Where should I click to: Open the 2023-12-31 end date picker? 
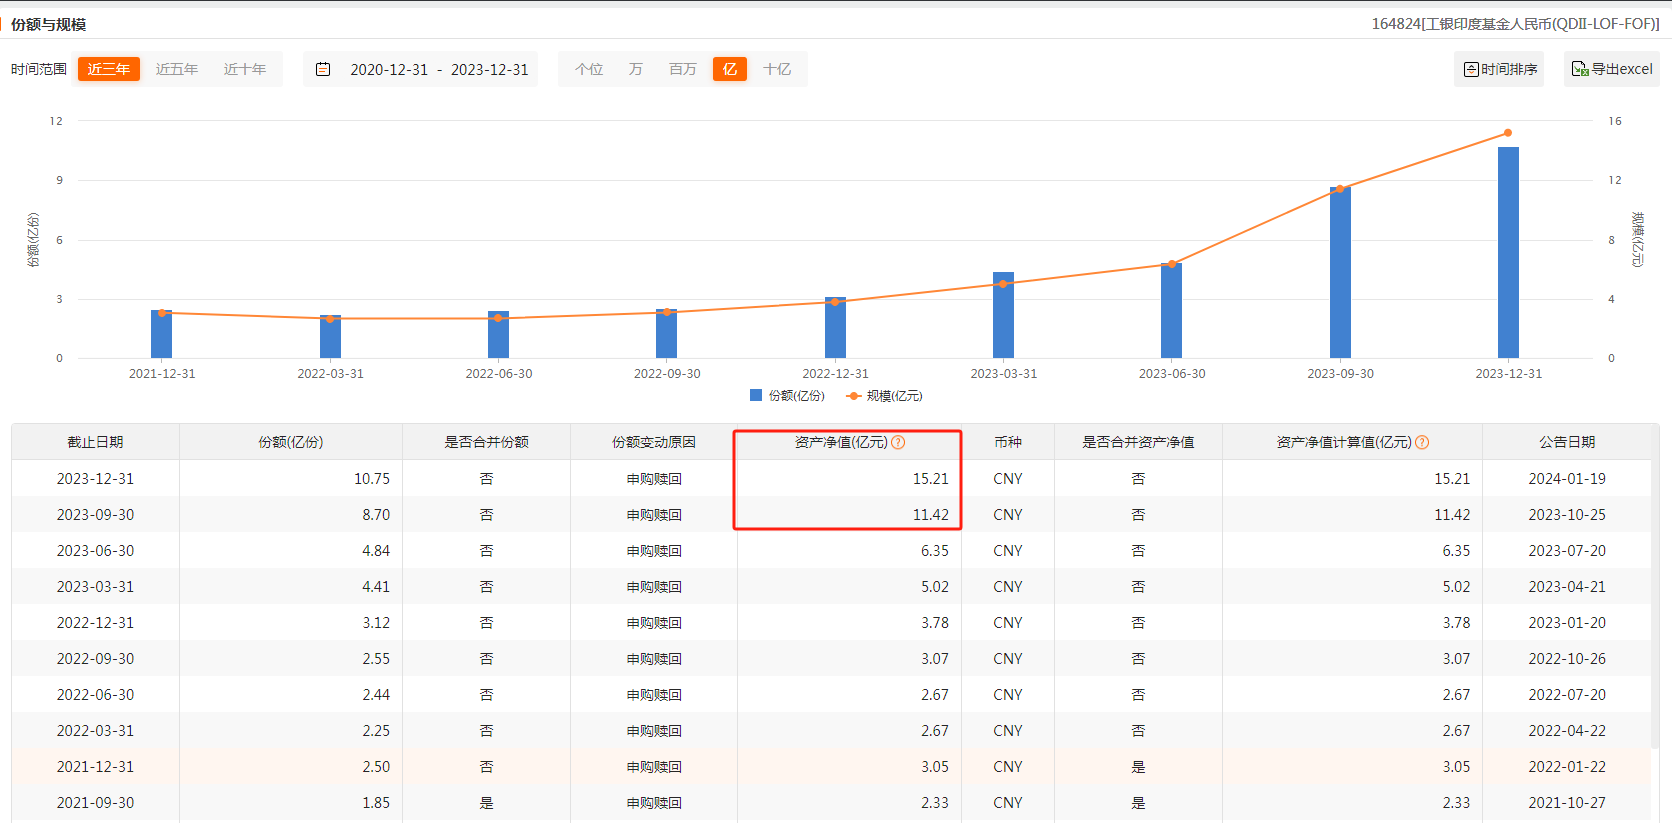pyautogui.click(x=489, y=69)
